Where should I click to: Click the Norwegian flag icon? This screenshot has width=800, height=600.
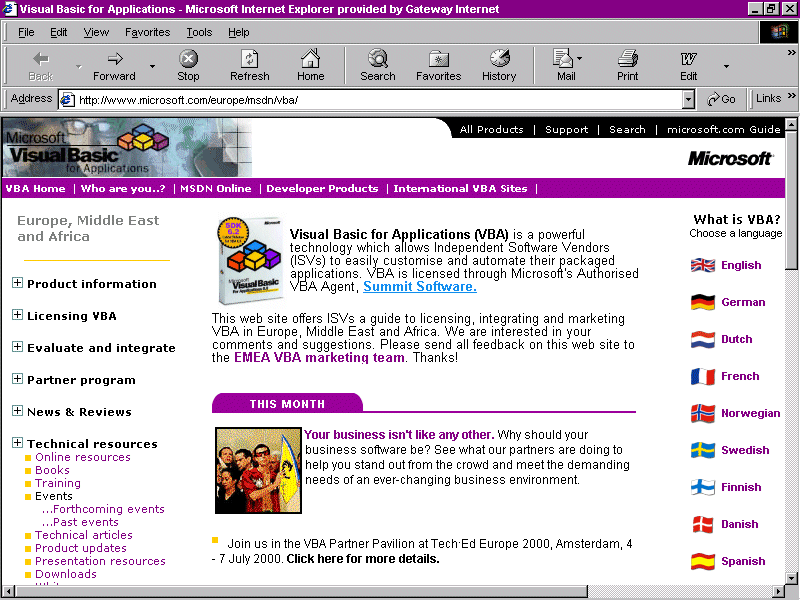703,413
